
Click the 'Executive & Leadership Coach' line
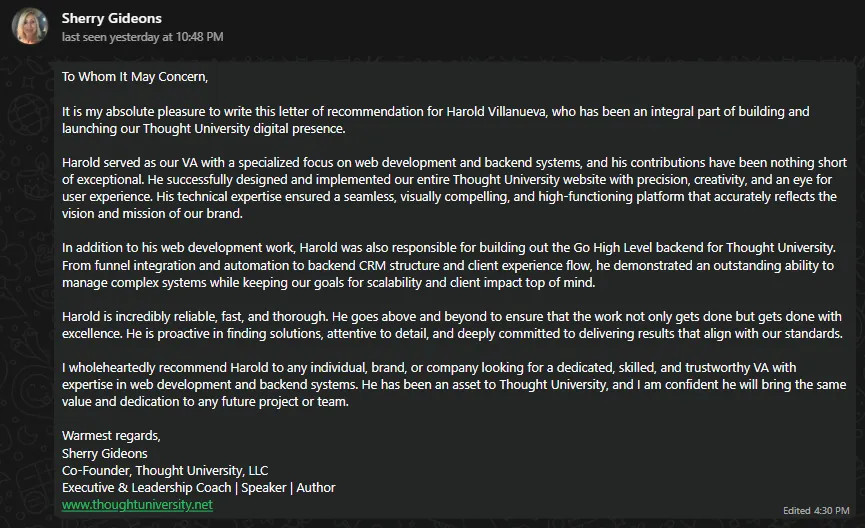pos(199,488)
